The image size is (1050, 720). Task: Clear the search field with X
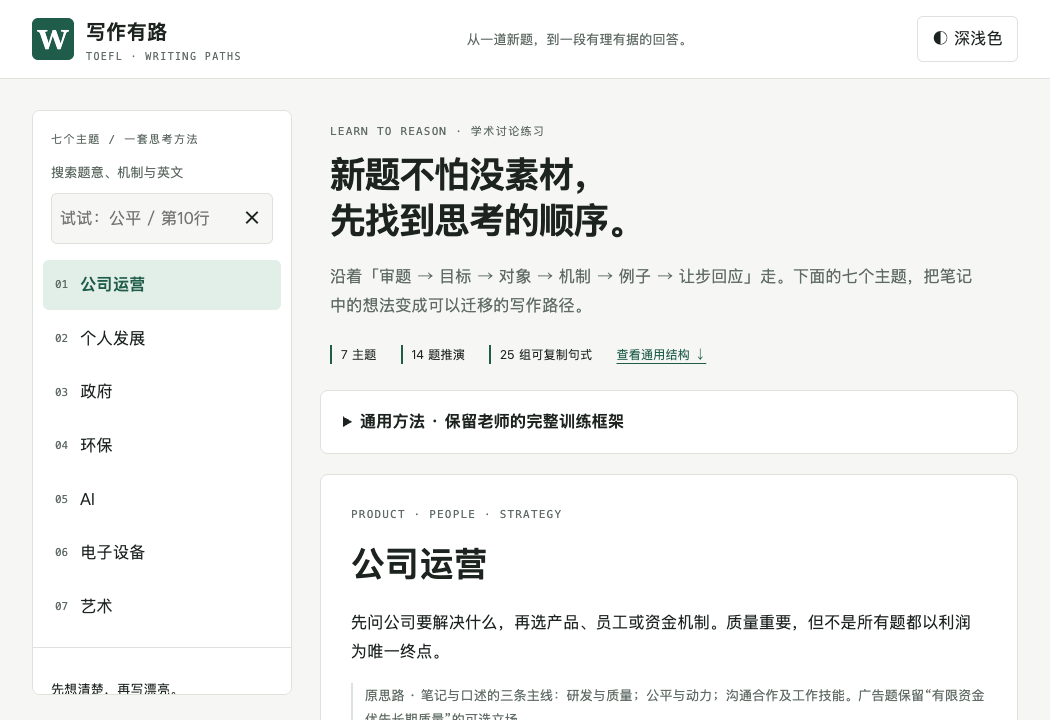252,218
